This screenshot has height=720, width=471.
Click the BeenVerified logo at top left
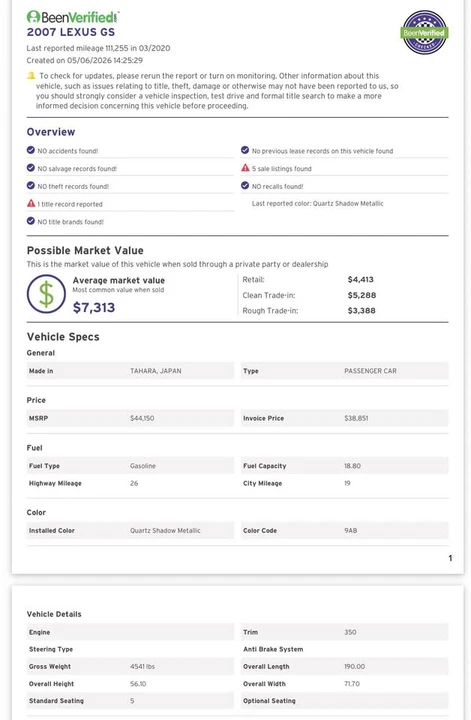pyautogui.click(x=73, y=17)
